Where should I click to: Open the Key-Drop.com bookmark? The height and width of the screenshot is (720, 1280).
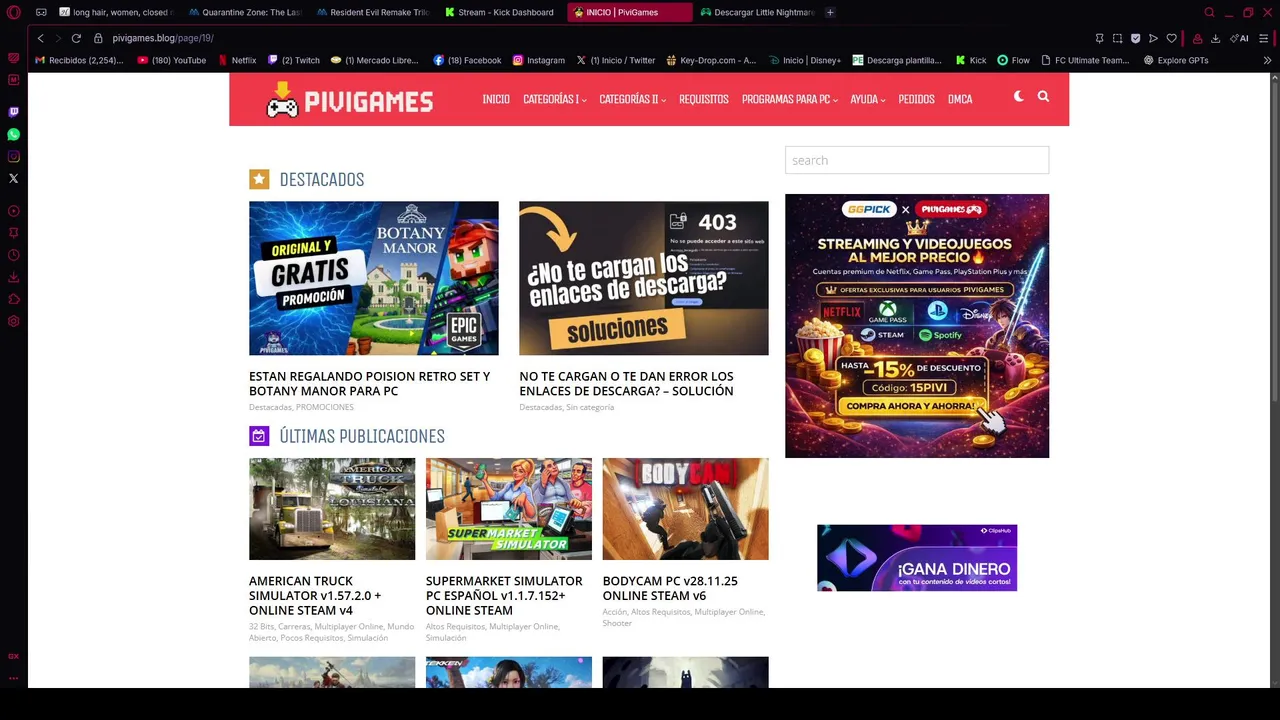(711, 60)
